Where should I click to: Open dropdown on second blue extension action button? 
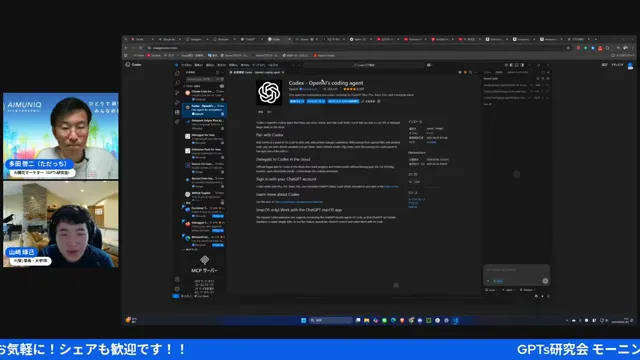(x=324, y=101)
